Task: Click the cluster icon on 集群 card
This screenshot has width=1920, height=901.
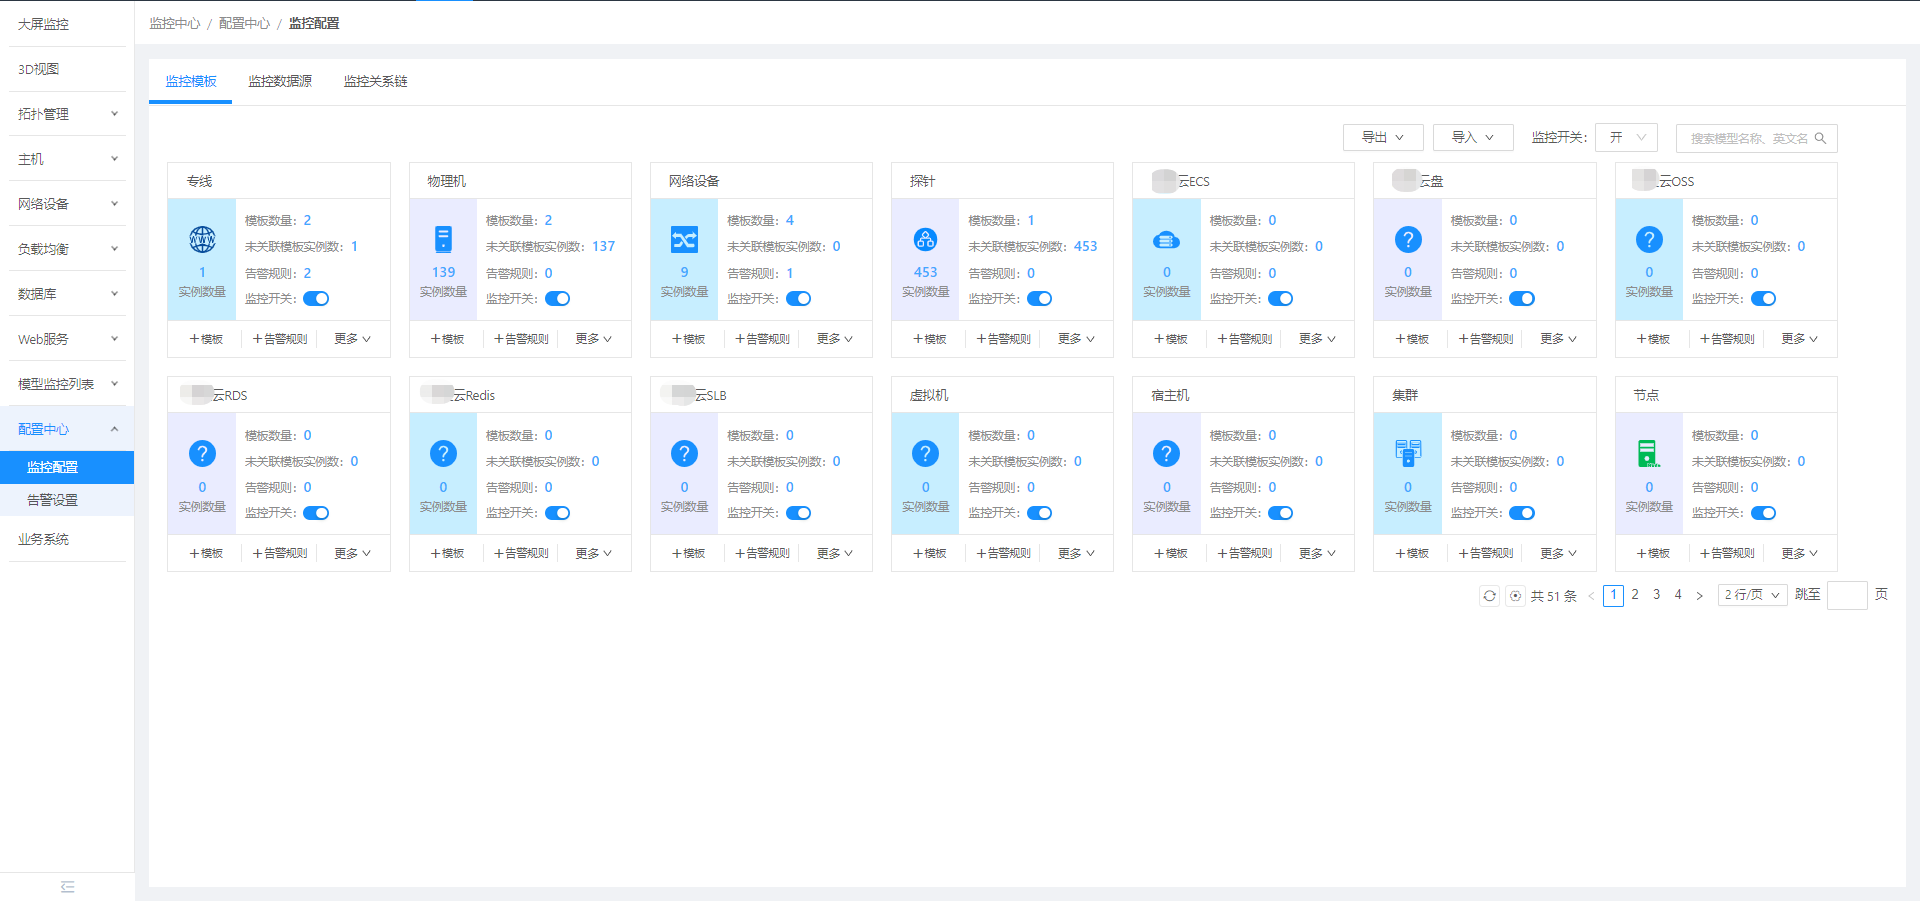Action: tap(1408, 453)
